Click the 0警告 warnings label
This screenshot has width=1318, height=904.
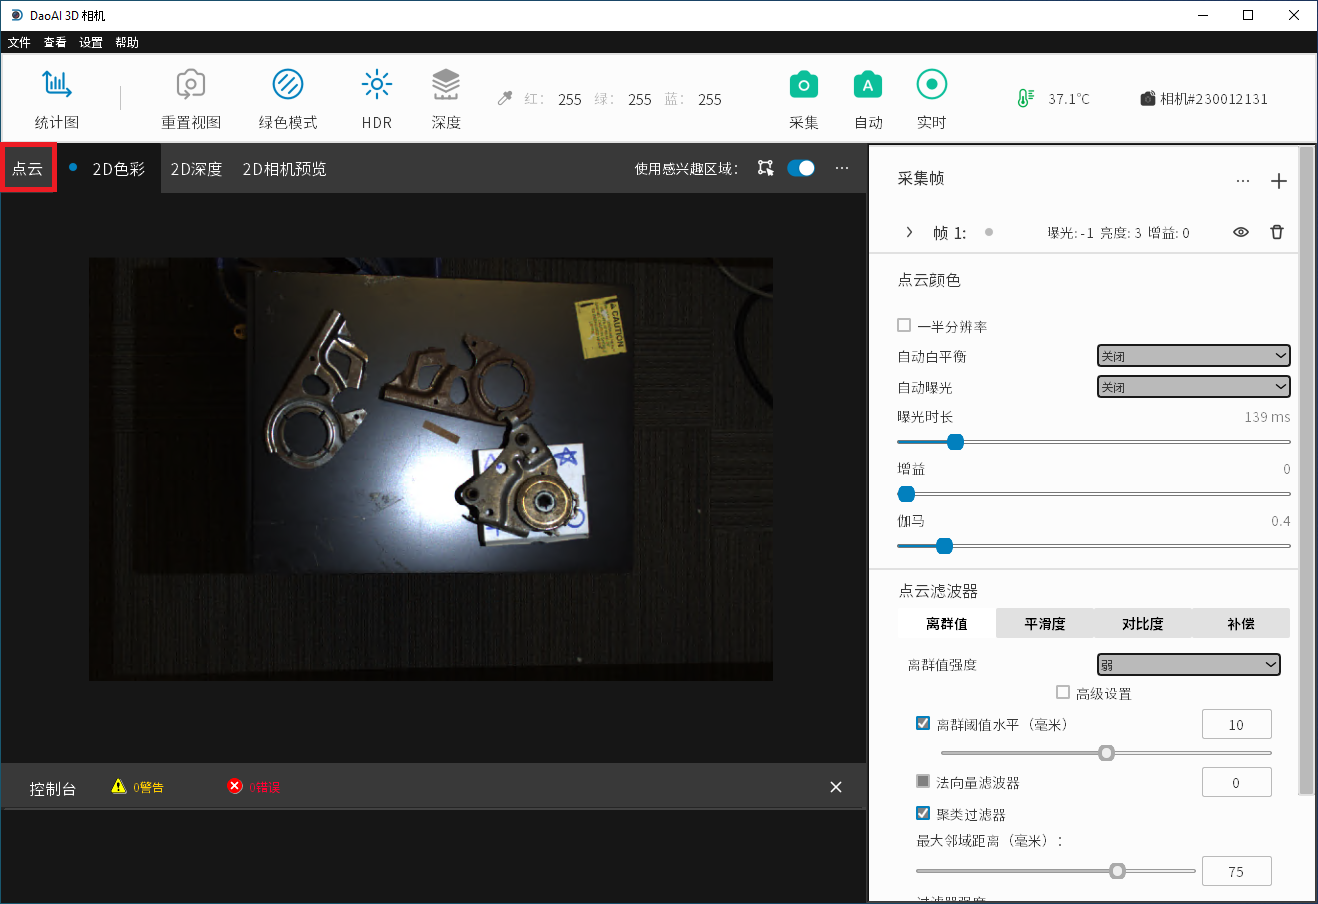coord(148,787)
